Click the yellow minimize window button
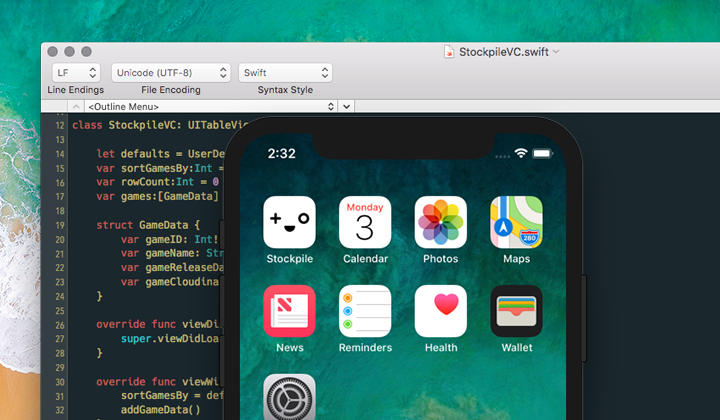The height and width of the screenshot is (420, 720). coord(71,51)
